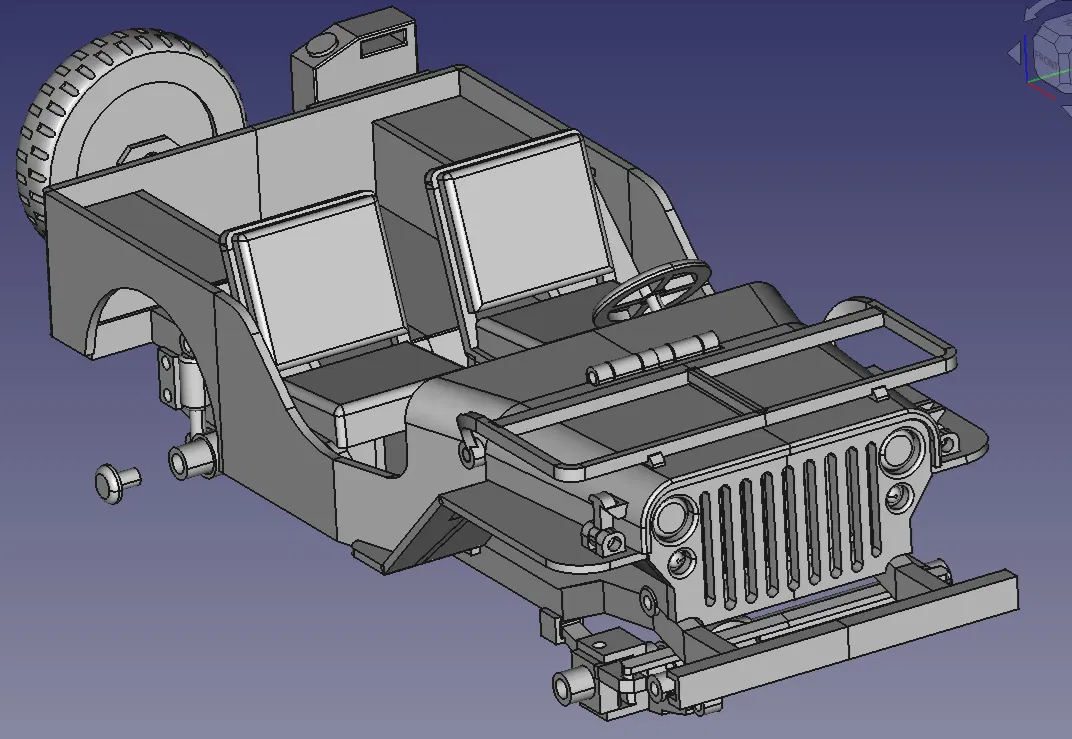Select the rear axle stub below the shock
This screenshot has width=1072, height=739.
point(191,457)
